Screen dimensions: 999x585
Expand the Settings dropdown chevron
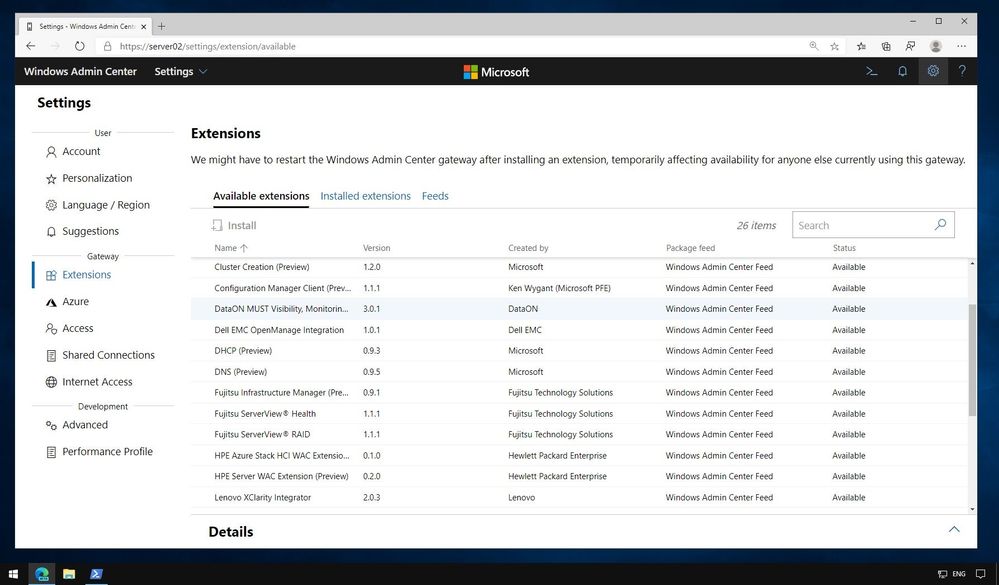203,71
